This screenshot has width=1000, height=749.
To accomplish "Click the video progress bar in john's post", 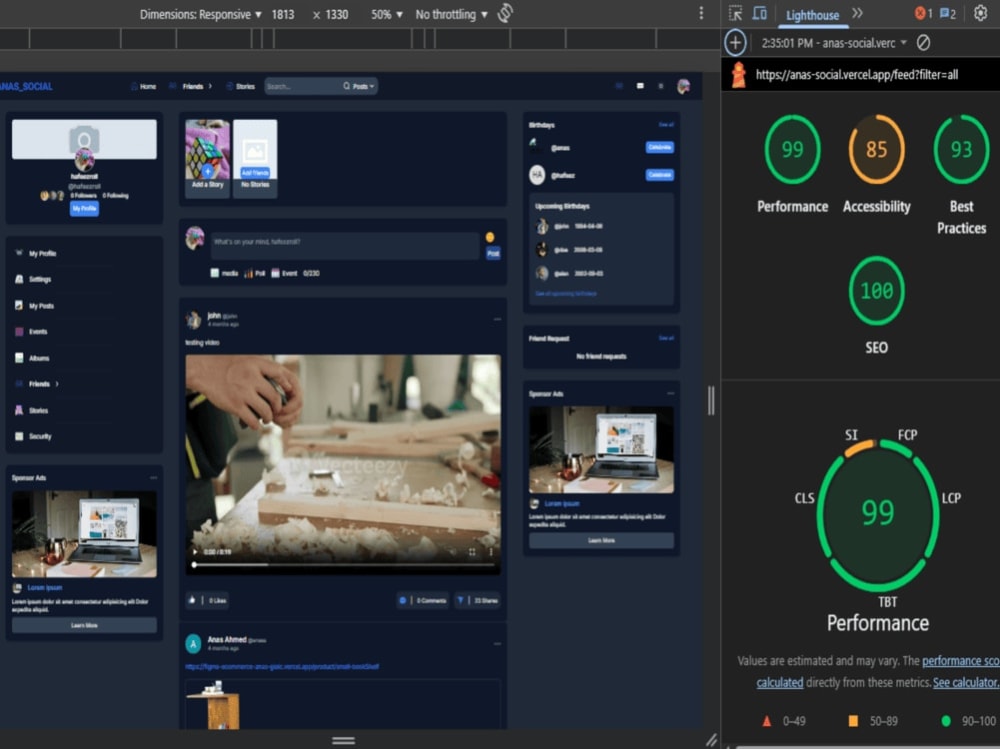I will [x=343, y=565].
